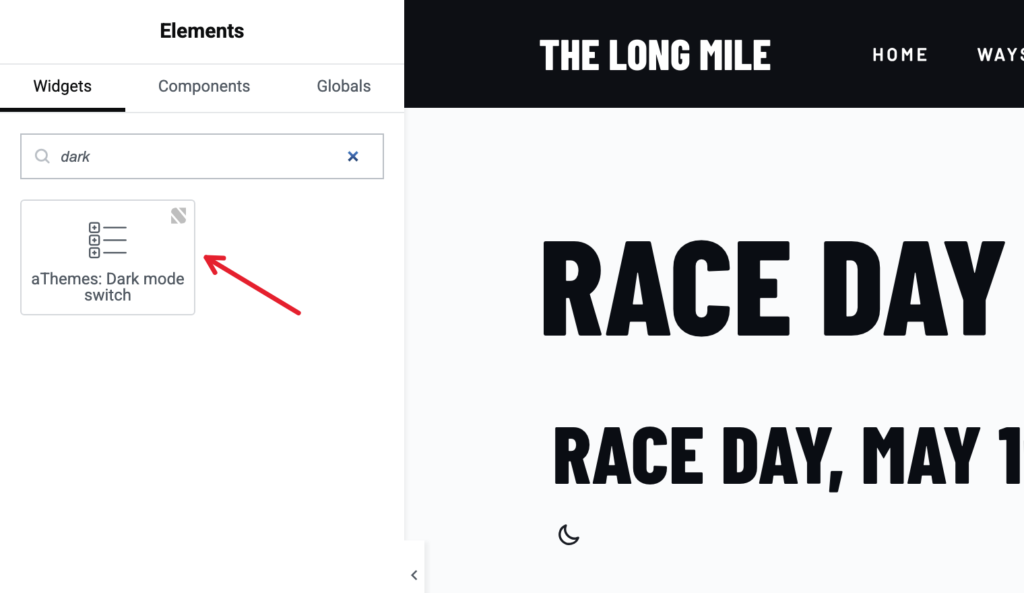Click the Elements panel title
1024x593 pixels.
tap(202, 31)
